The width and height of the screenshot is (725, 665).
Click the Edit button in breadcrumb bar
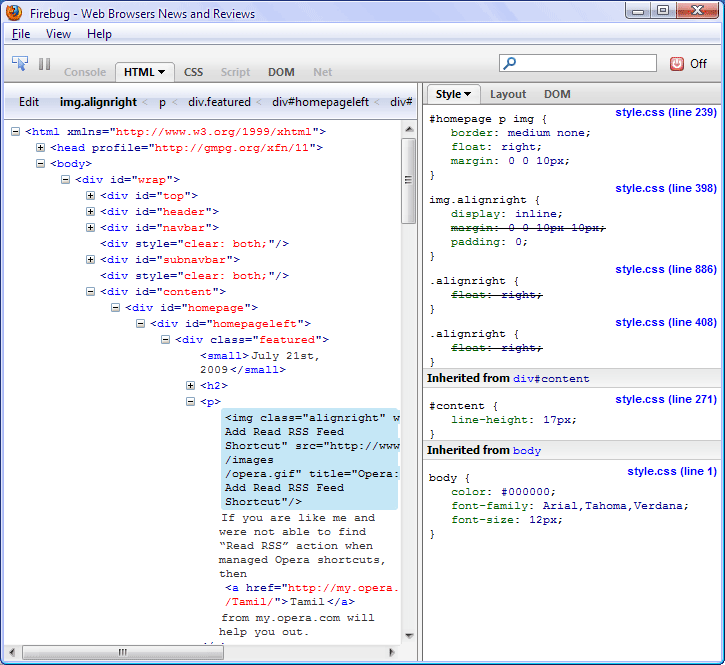(29, 102)
